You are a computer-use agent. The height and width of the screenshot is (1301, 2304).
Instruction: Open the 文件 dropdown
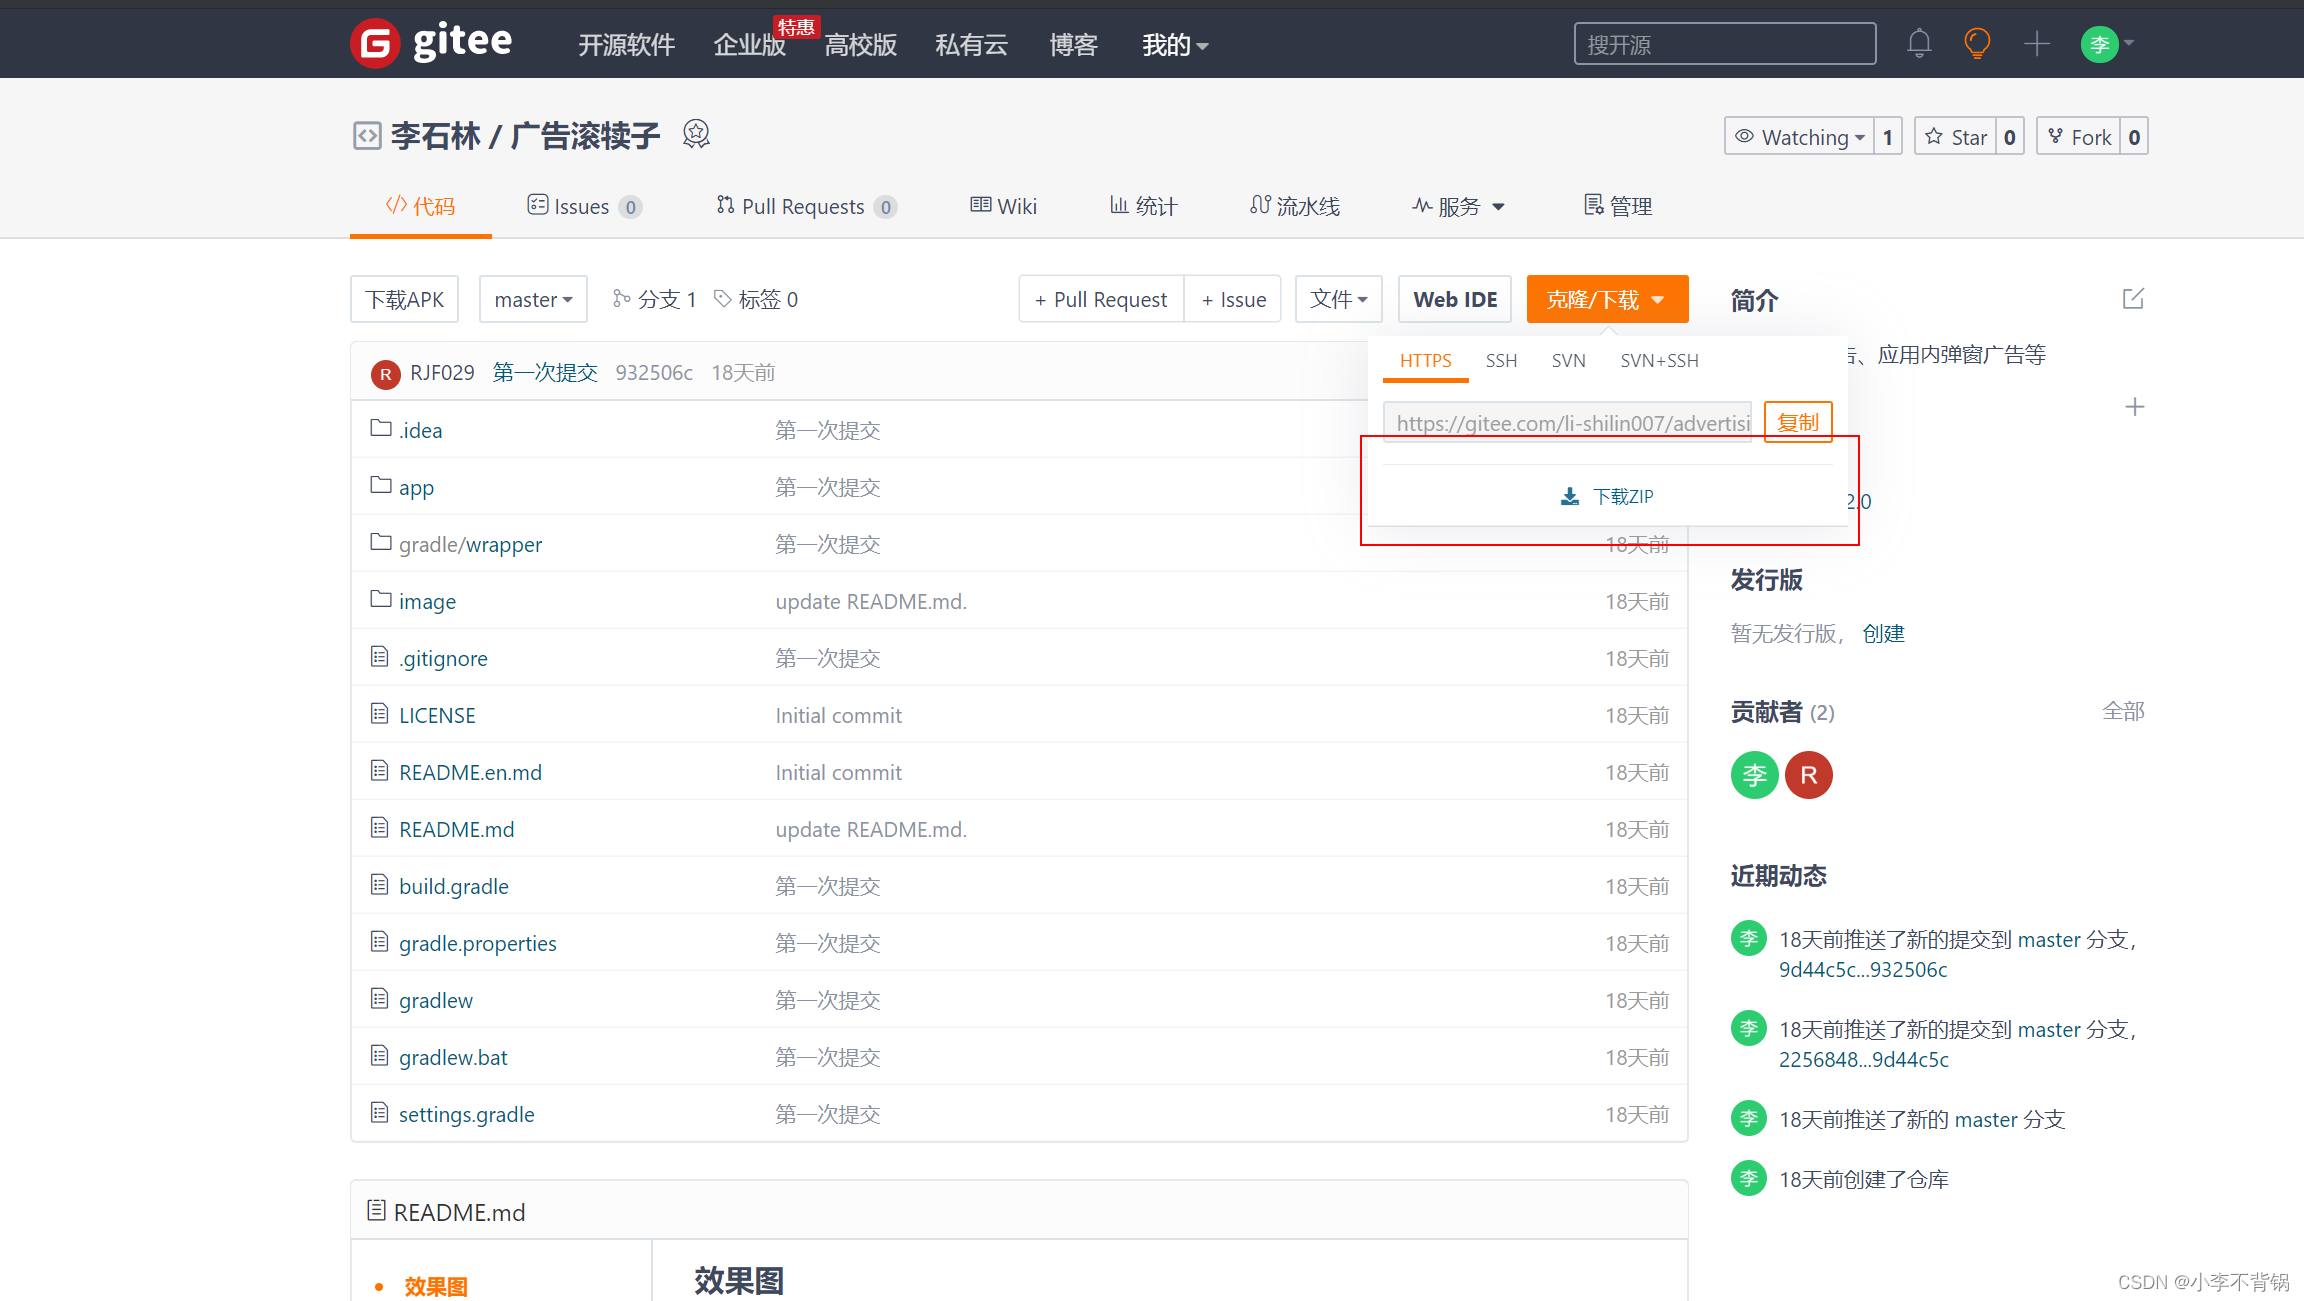click(1338, 299)
